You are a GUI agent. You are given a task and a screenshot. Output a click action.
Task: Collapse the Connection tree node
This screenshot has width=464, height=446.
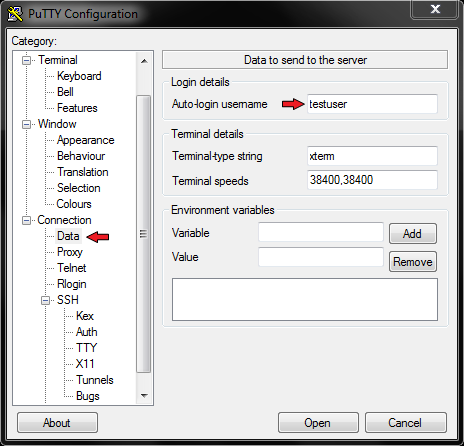(x=26, y=220)
